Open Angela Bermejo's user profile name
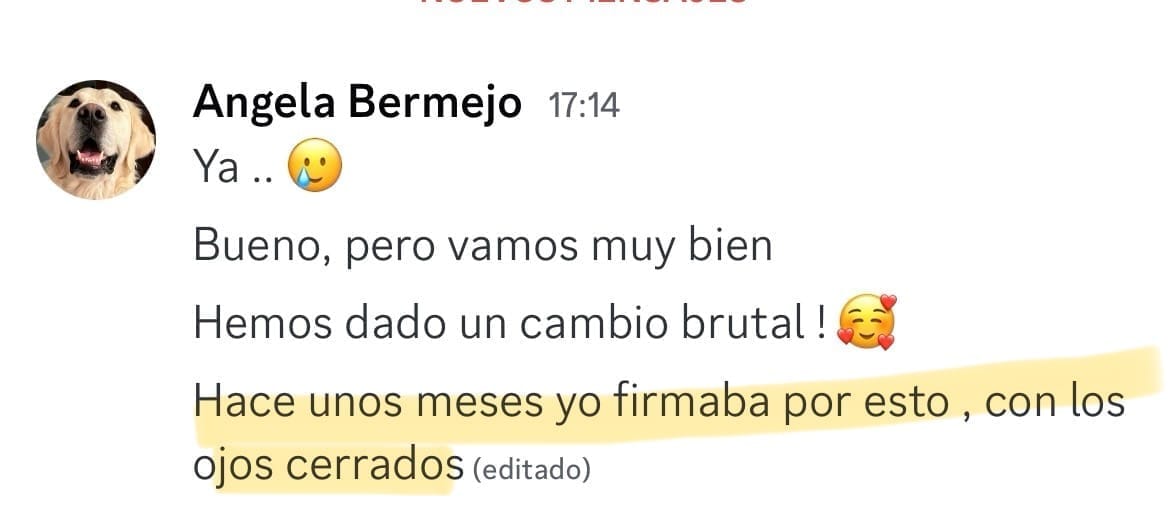Image resolution: width=1170 pixels, height=528 pixels. pyautogui.click(x=357, y=102)
